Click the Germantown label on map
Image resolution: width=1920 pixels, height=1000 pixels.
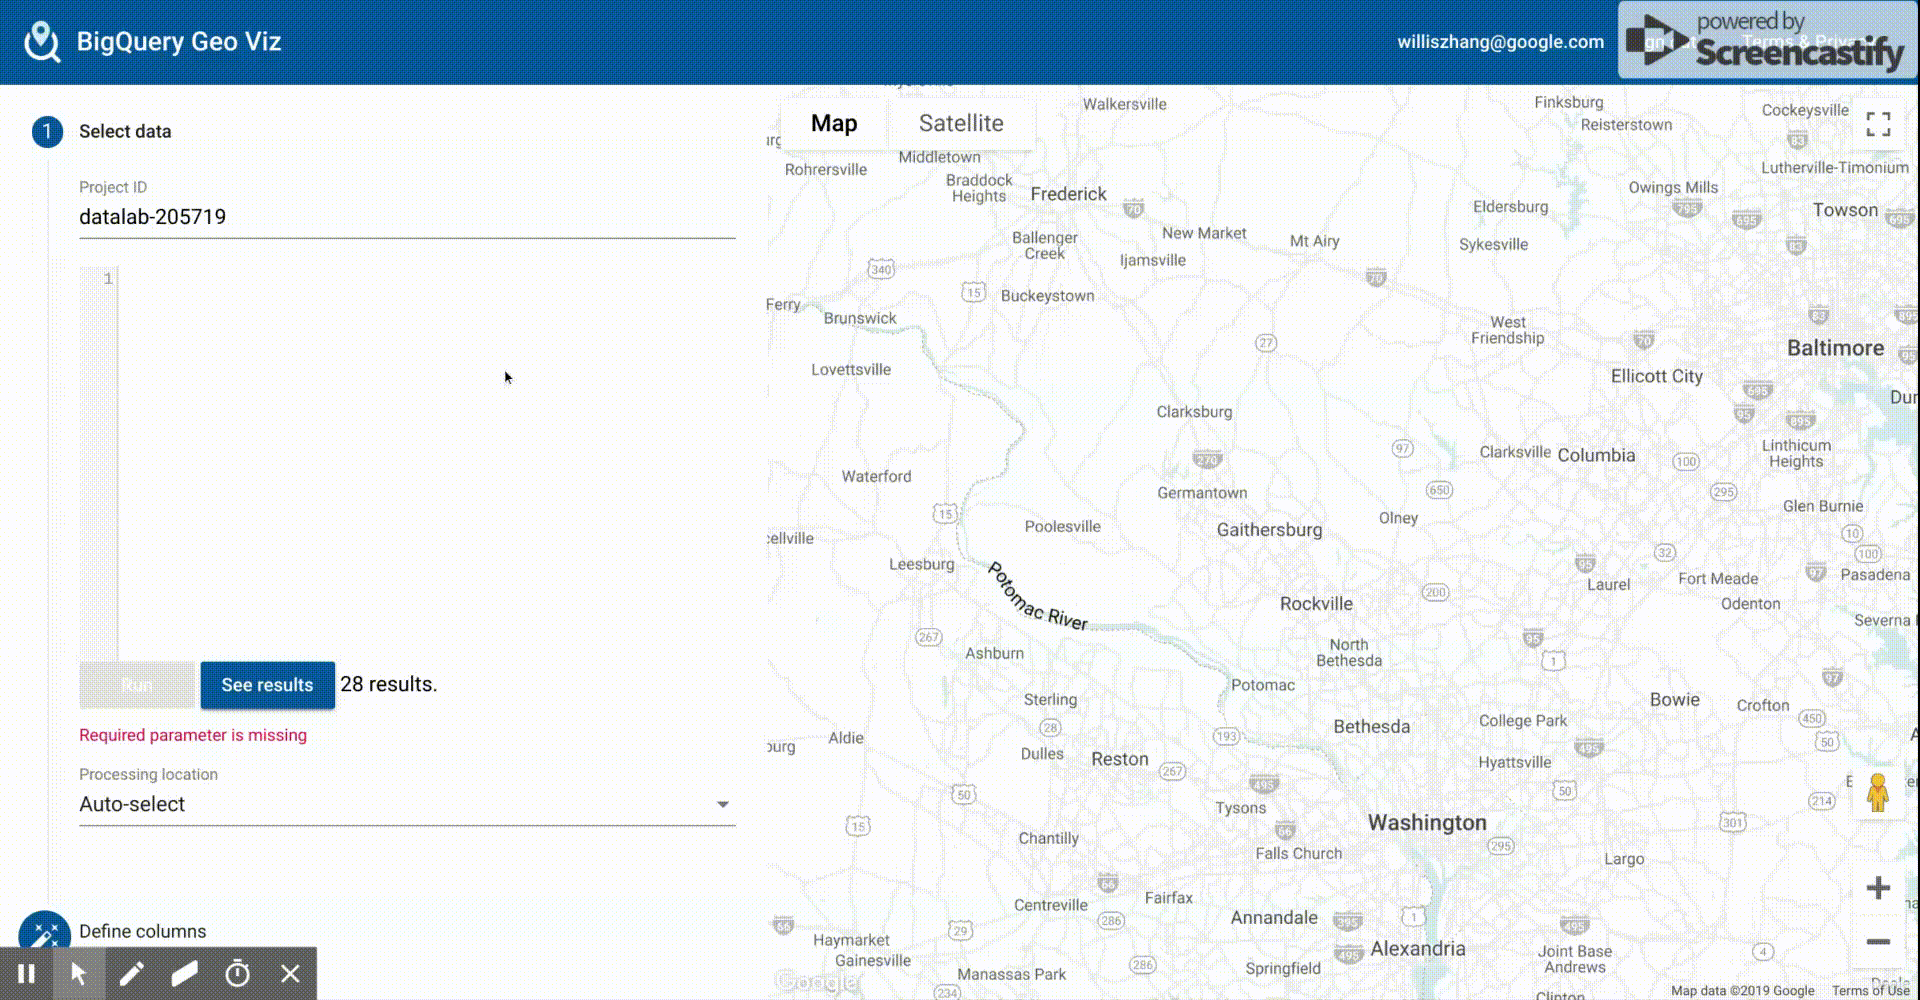[x=1202, y=493]
